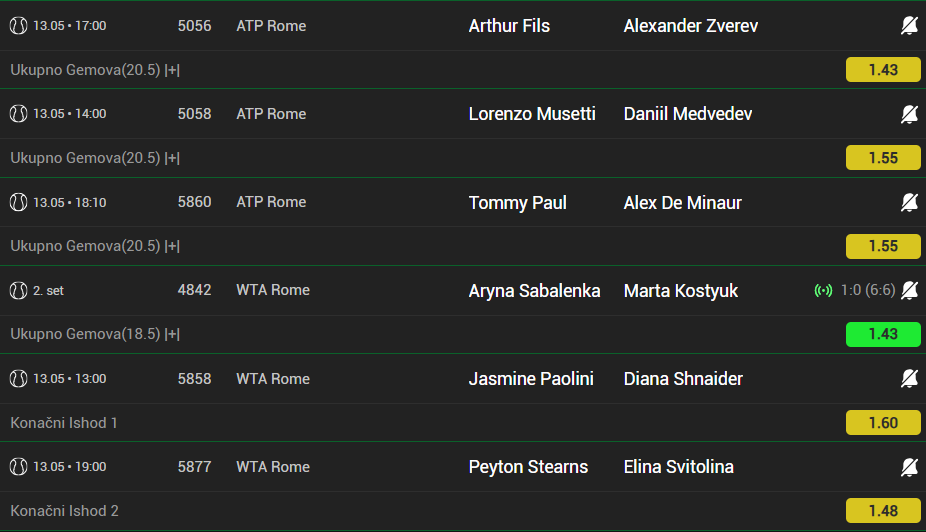Viewport: 926px width, 532px height.
Task: Select the green 1.43 odds button
Action: pyautogui.click(x=883, y=334)
